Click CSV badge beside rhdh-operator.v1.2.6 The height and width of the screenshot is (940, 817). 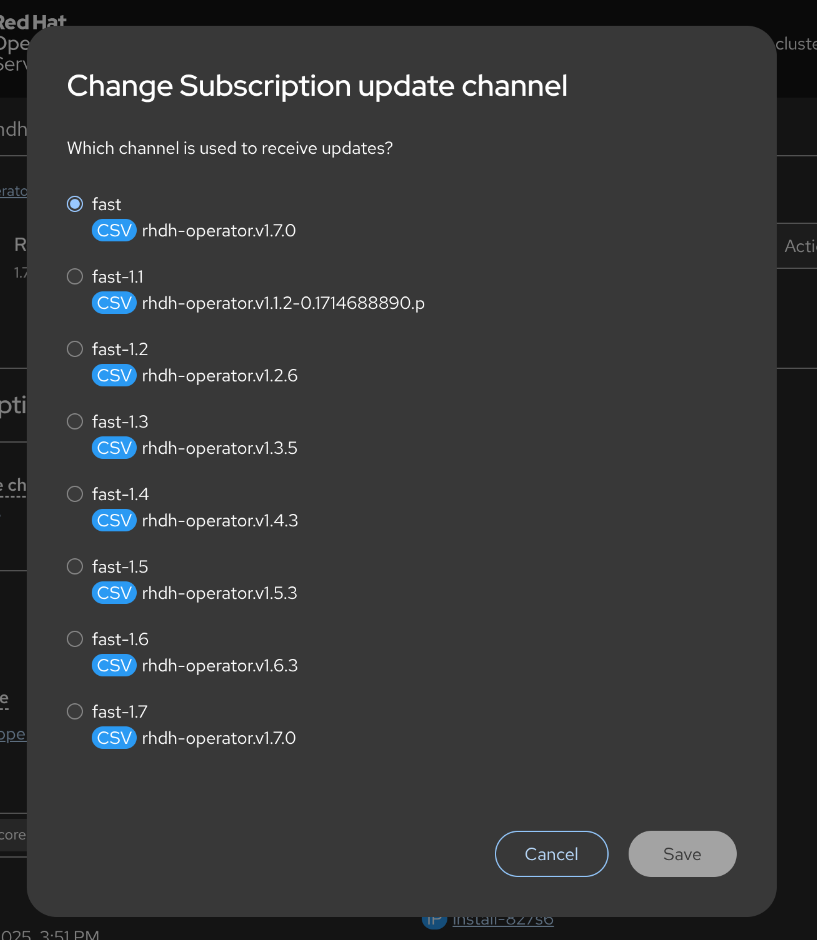point(114,376)
